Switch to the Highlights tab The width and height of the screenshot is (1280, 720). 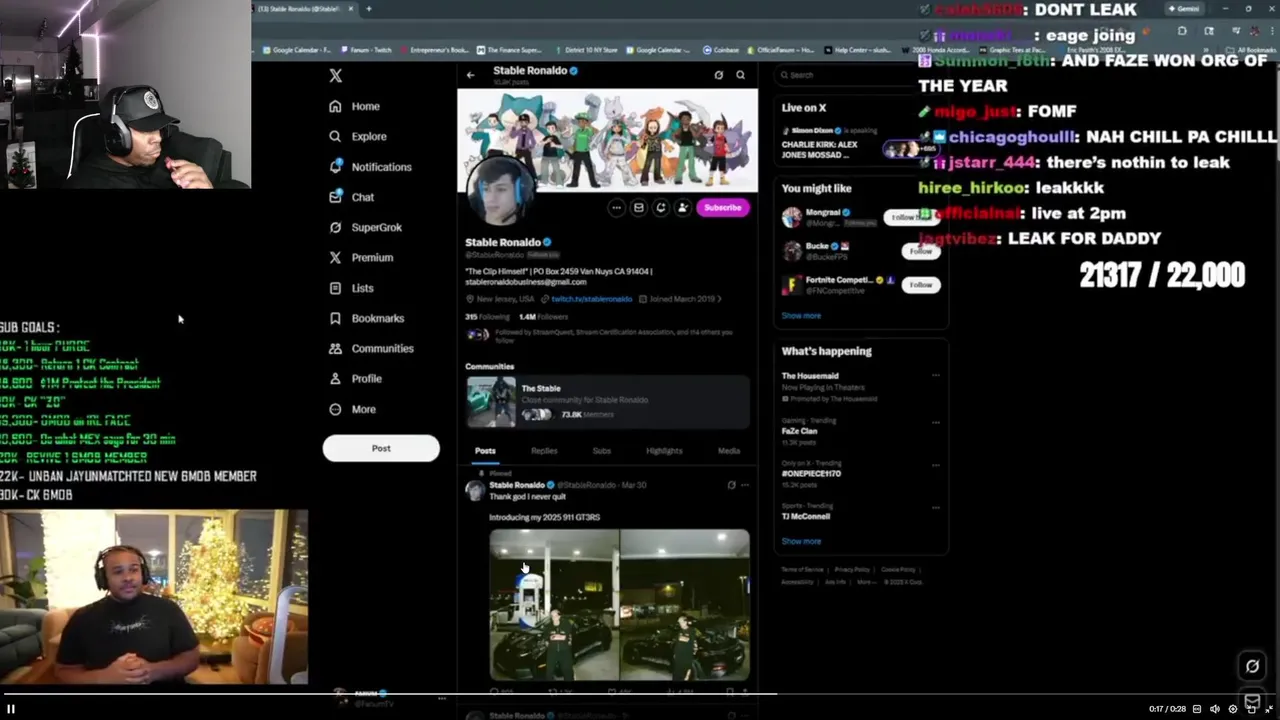coord(664,451)
